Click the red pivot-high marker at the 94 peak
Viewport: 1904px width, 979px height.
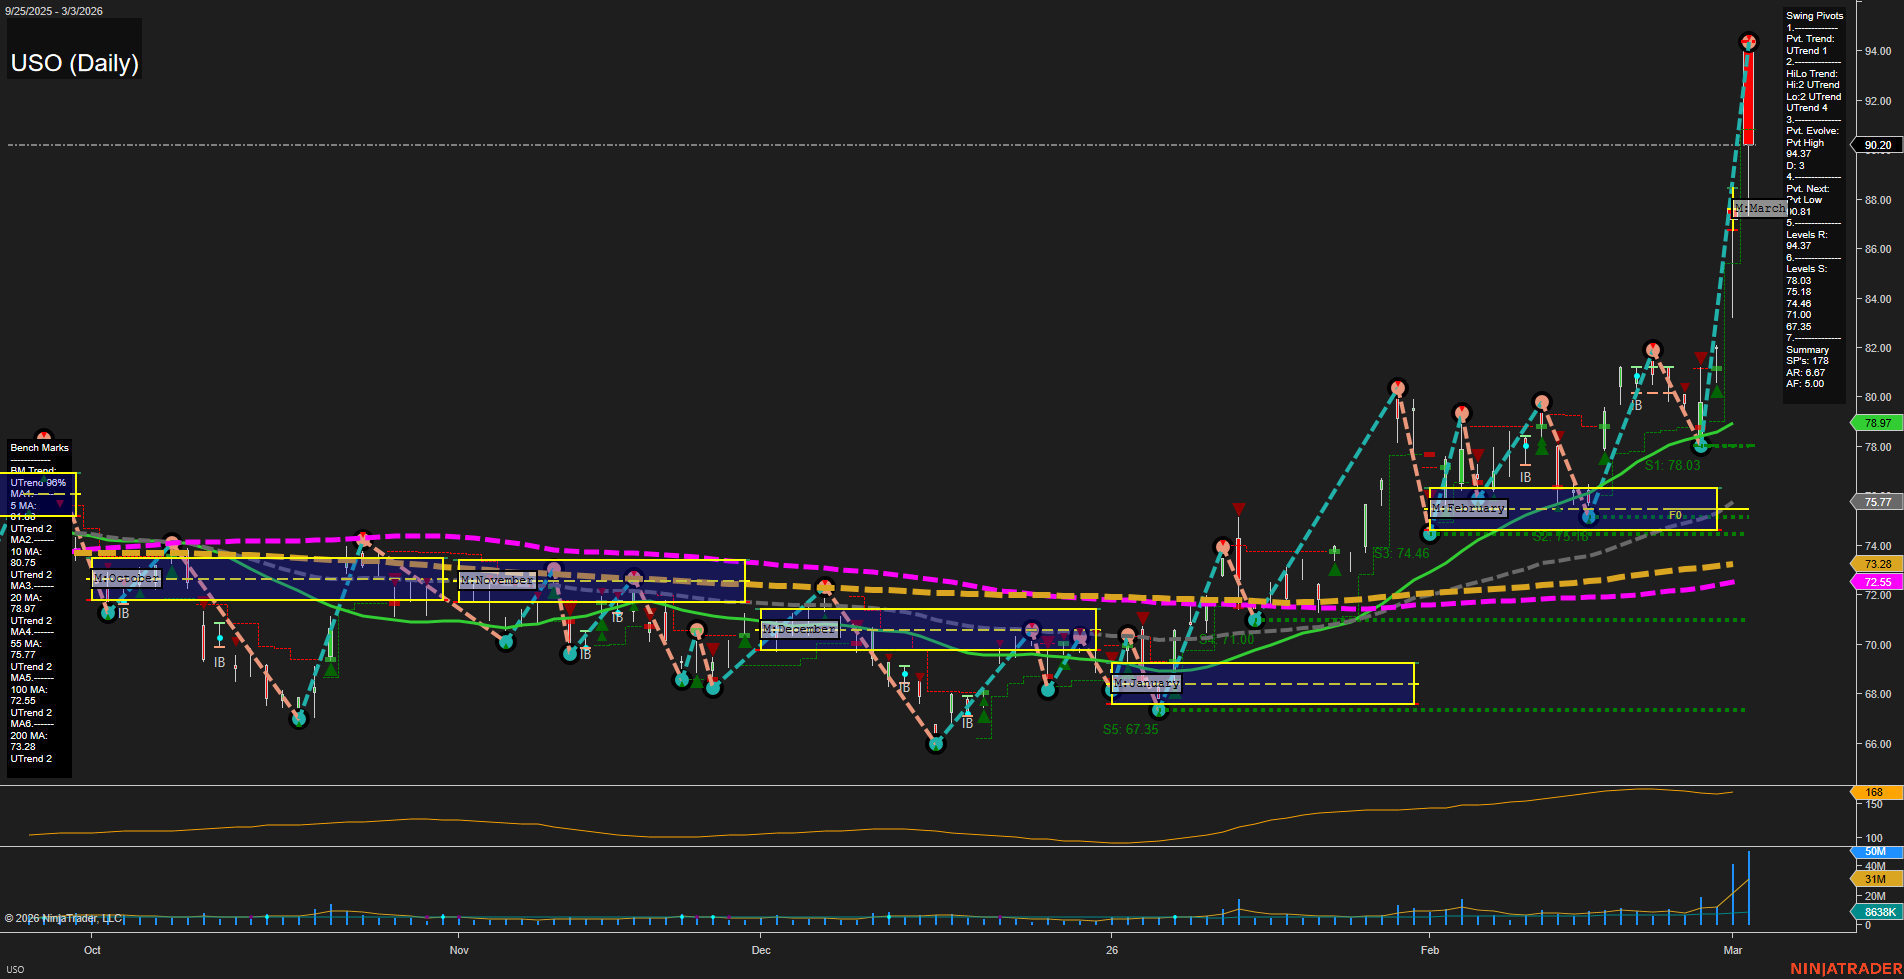[x=1749, y=42]
